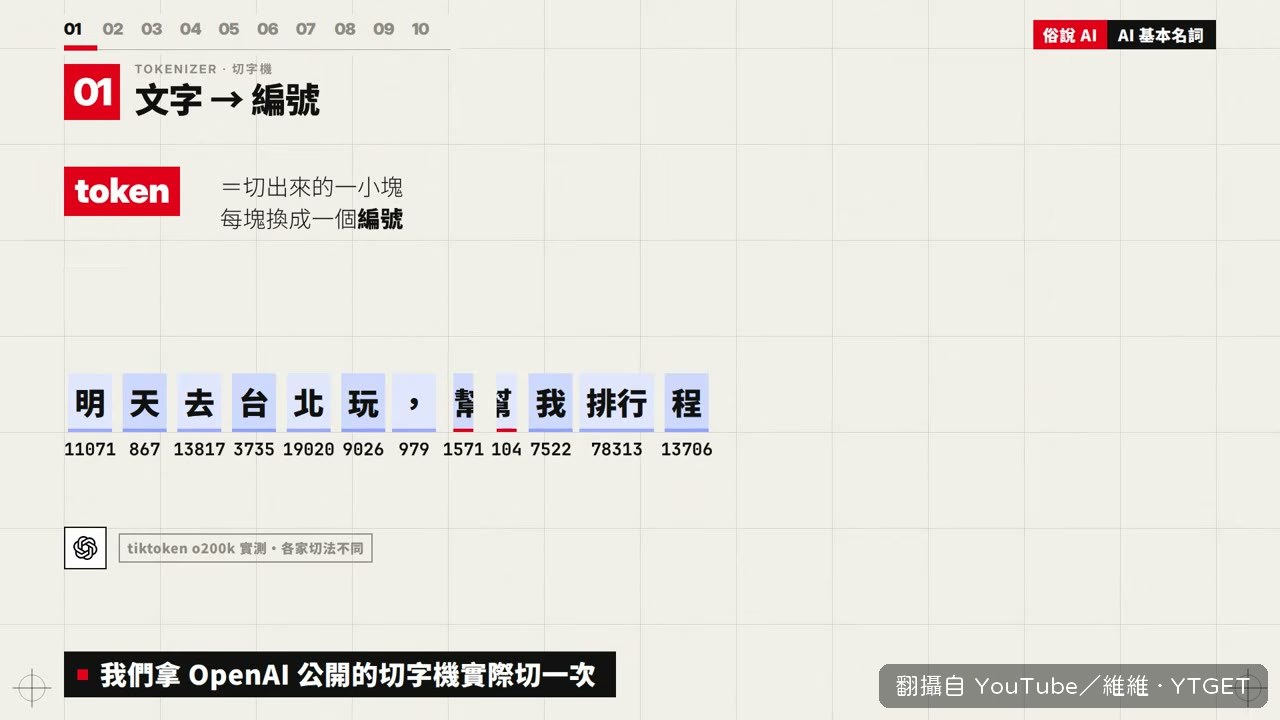The height and width of the screenshot is (720, 1280).
Task: Click the token ID 11071
Action: coord(90,450)
